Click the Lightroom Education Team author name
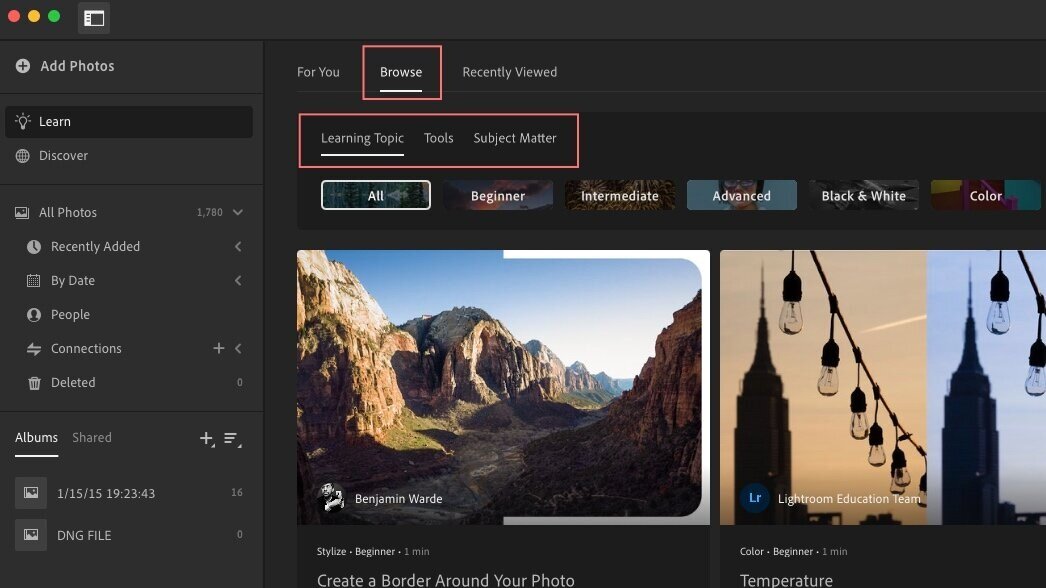This screenshot has width=1046, height=588. tap(849, 499)
